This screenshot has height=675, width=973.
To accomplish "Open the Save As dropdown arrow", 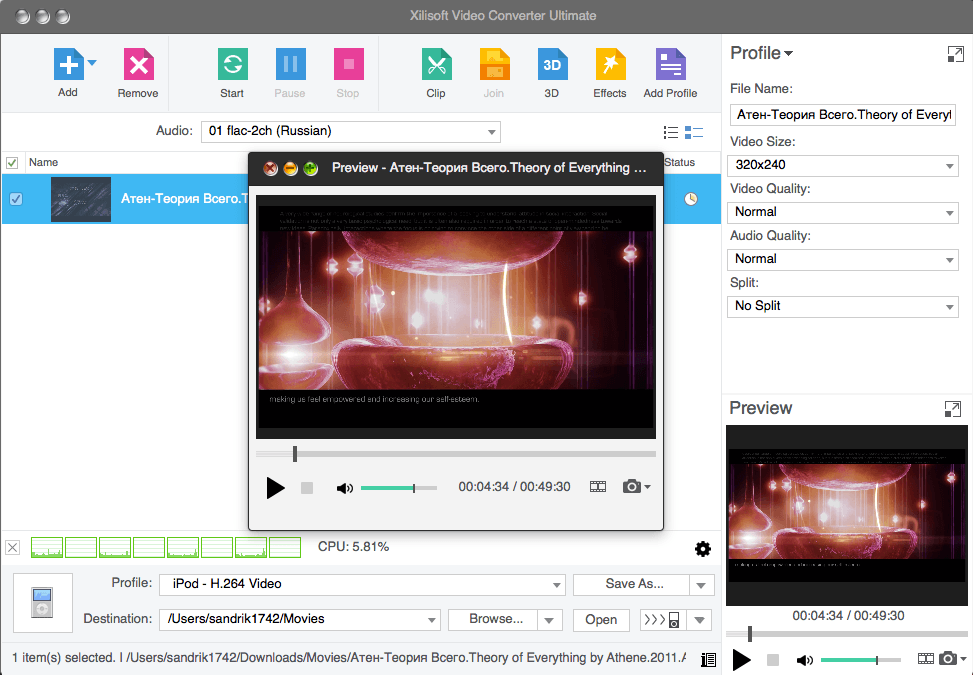I will tap(702, 585).
